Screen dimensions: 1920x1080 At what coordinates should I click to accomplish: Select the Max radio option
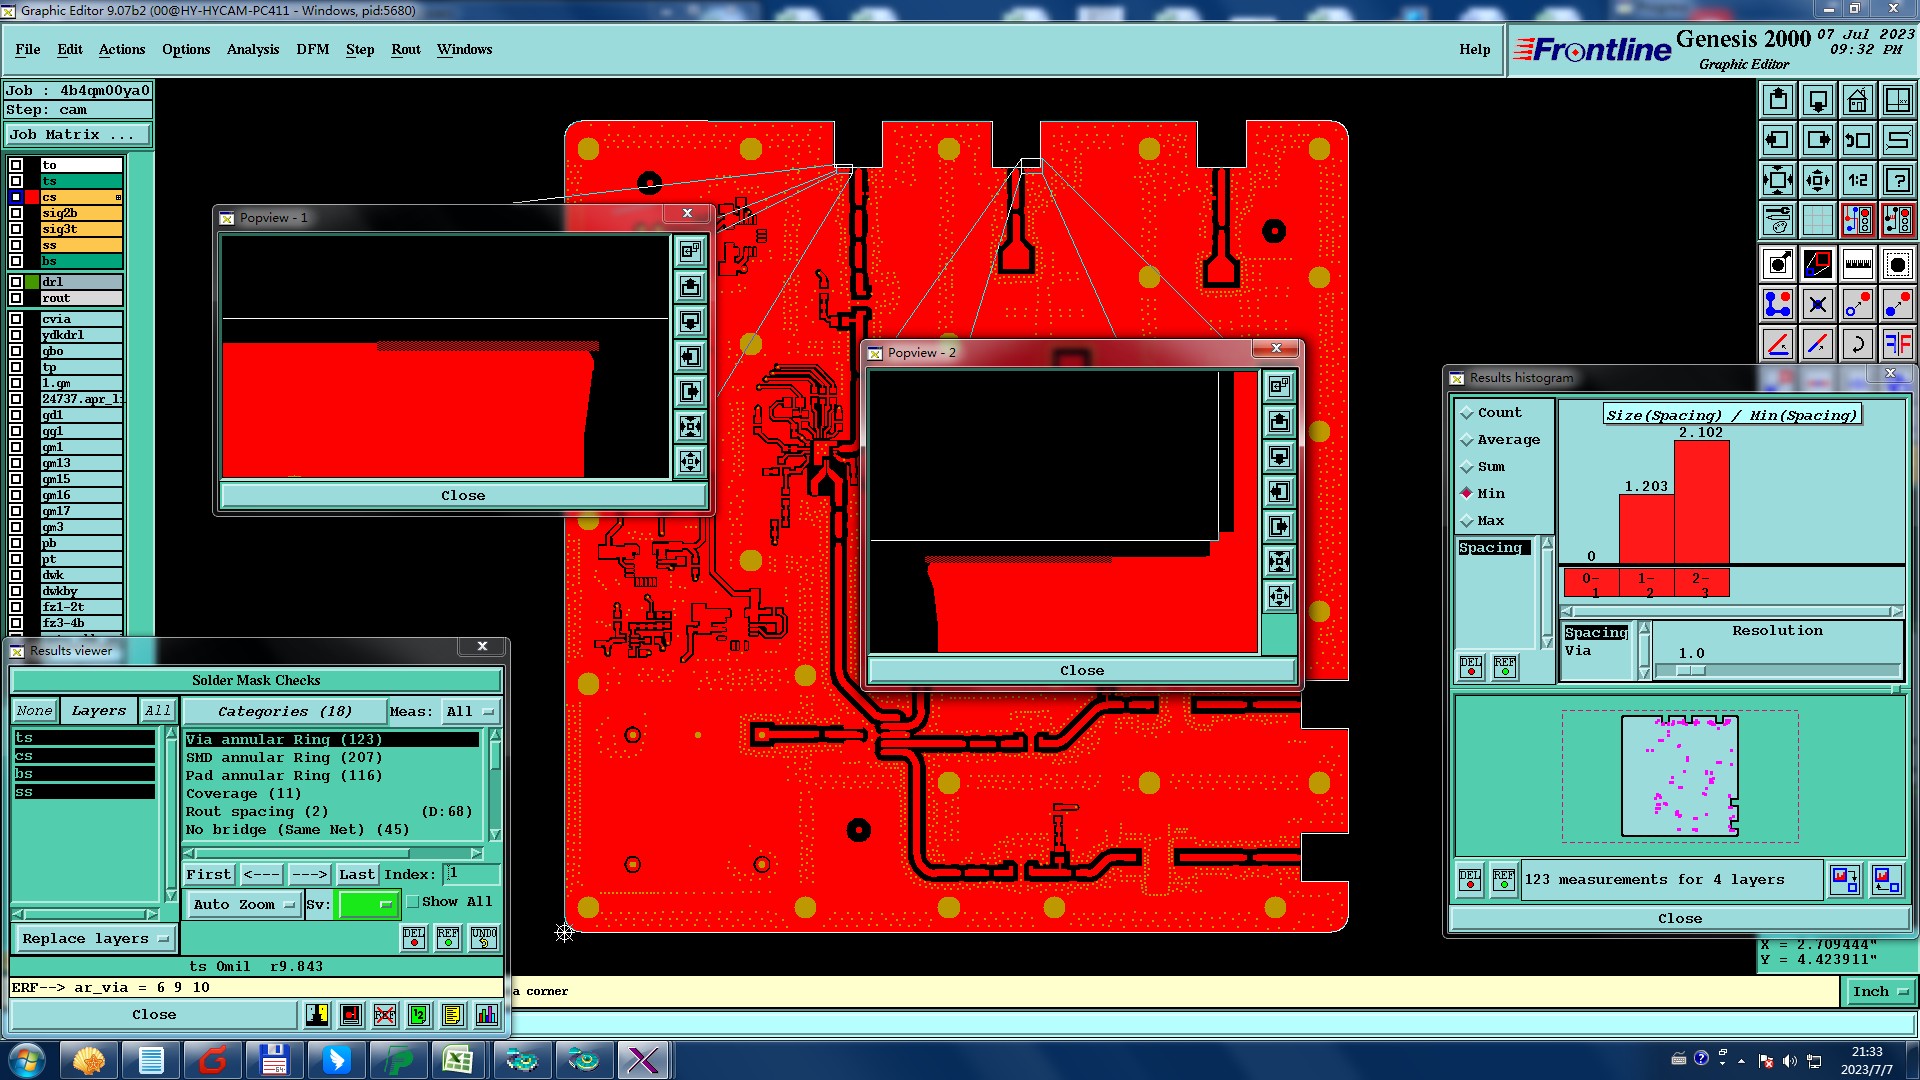(1467, 521)
